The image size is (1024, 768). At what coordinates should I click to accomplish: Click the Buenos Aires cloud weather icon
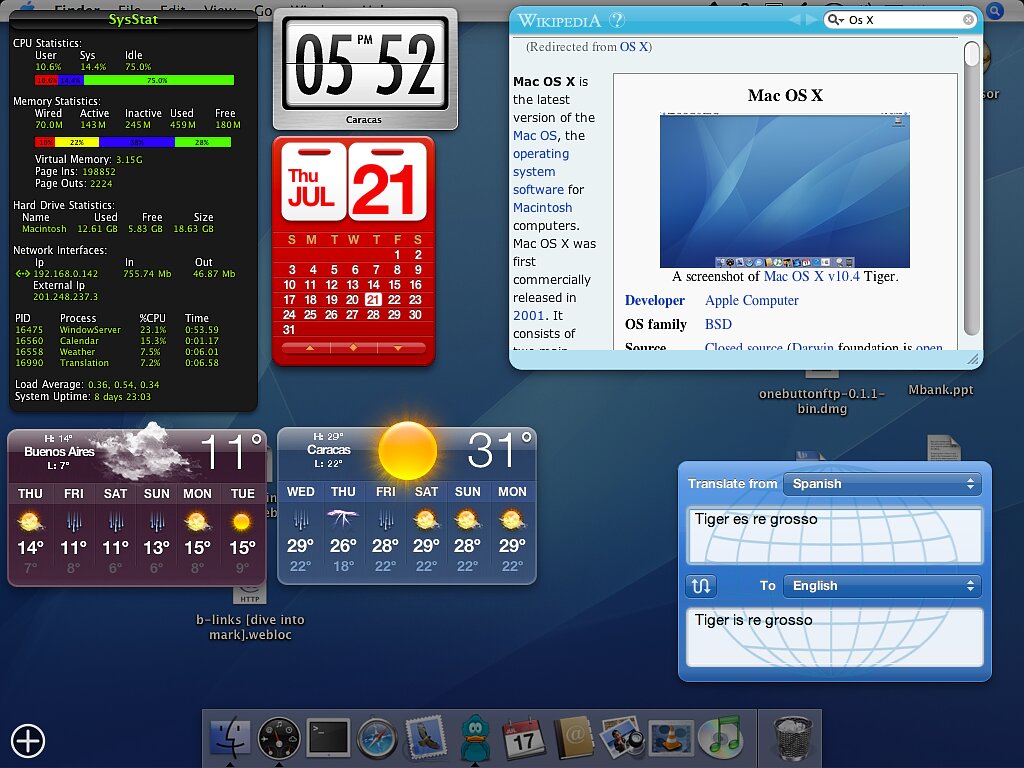tap(145, 451)
